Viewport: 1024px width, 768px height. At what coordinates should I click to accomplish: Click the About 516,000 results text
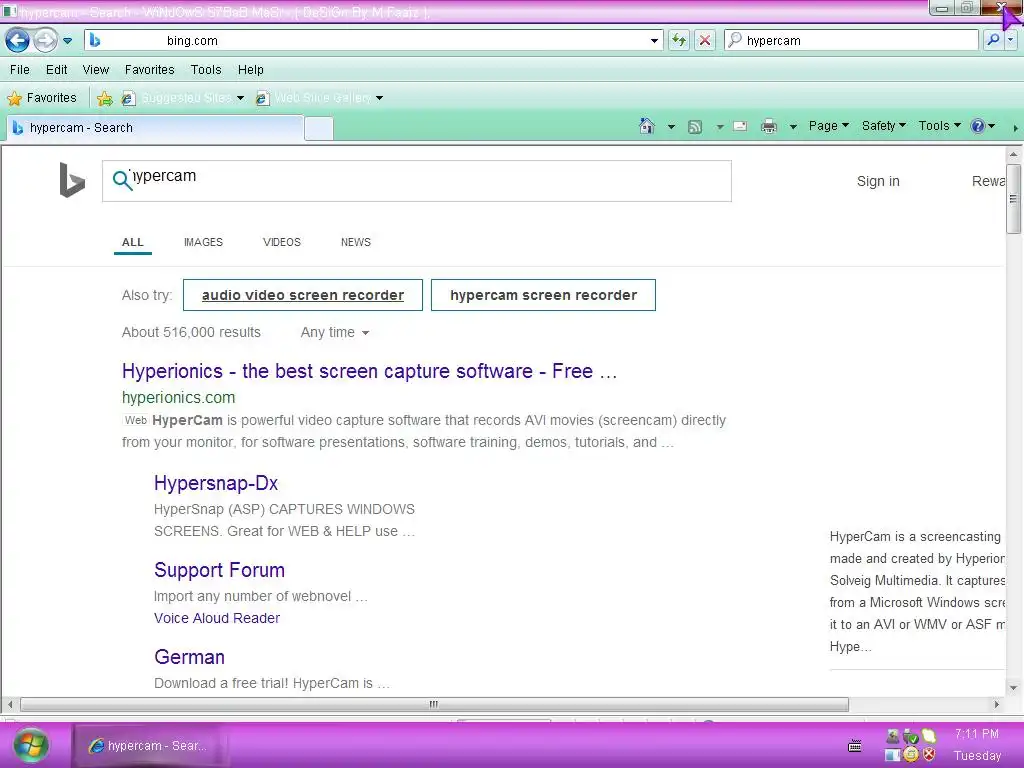pyautogui.click(x=191, y=332)
